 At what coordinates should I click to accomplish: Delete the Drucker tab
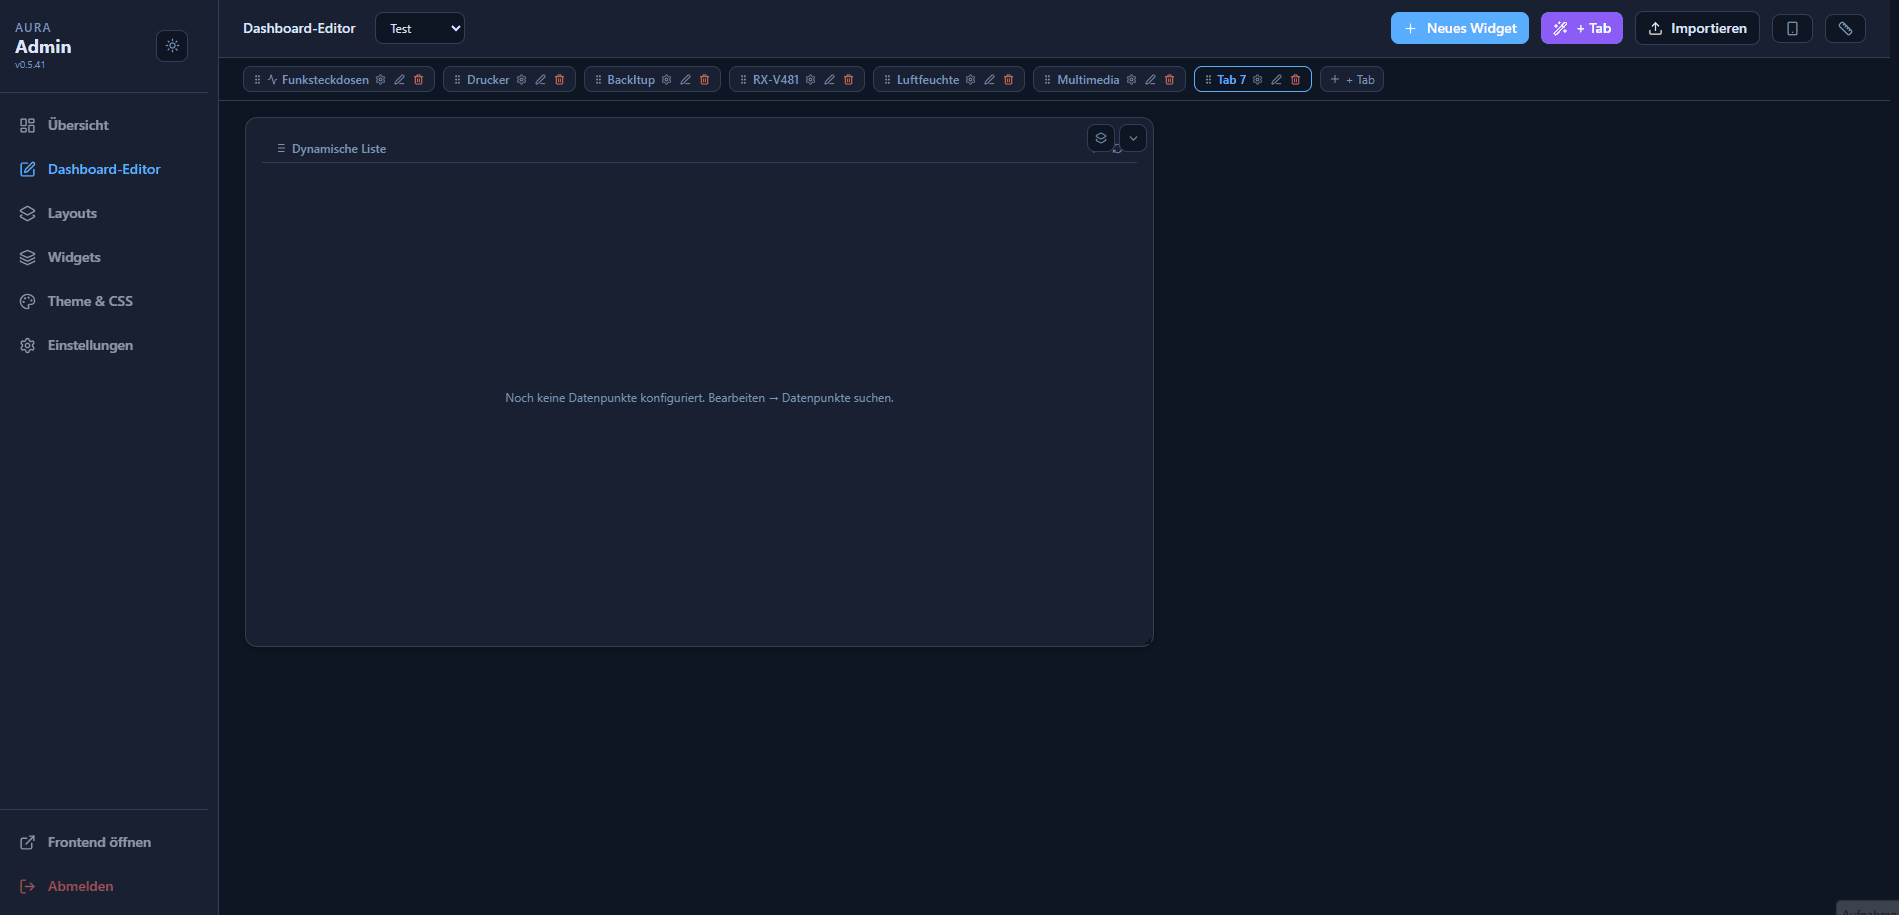point(560,80)
